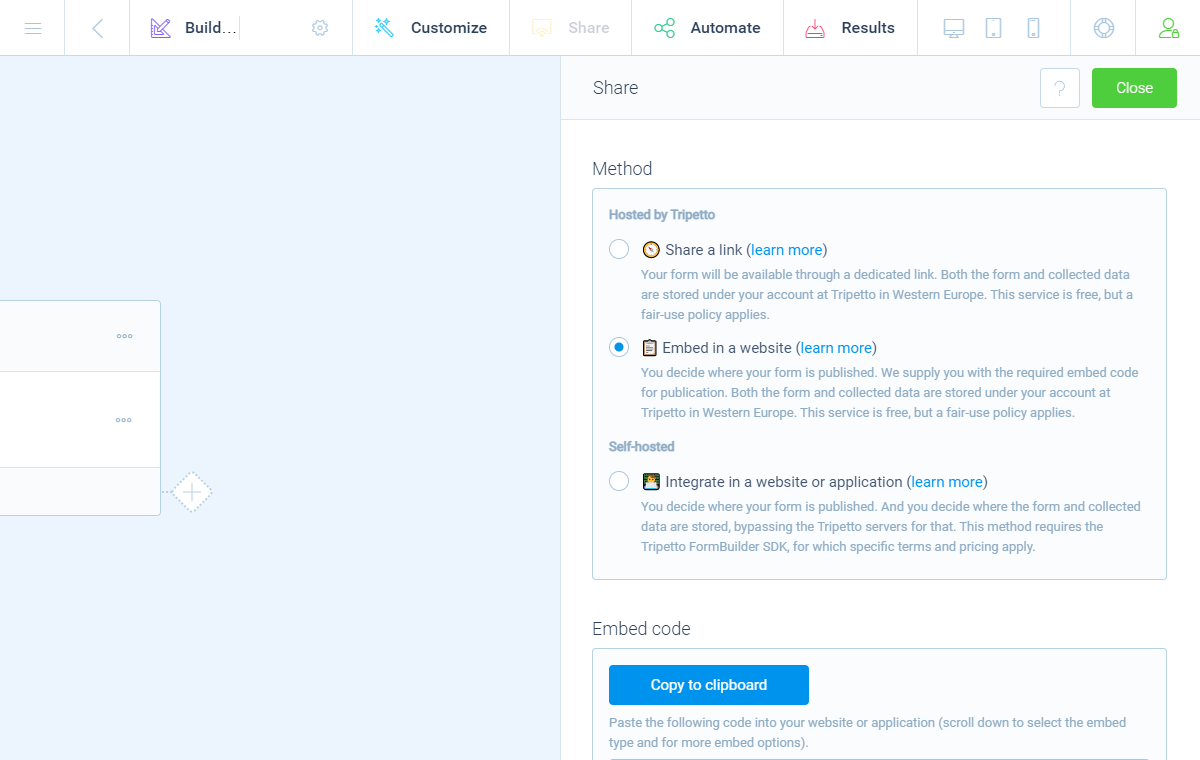Add a new section with the plus diamond
The width and height of the screenshot is (1200, 760).
point(191,492)
